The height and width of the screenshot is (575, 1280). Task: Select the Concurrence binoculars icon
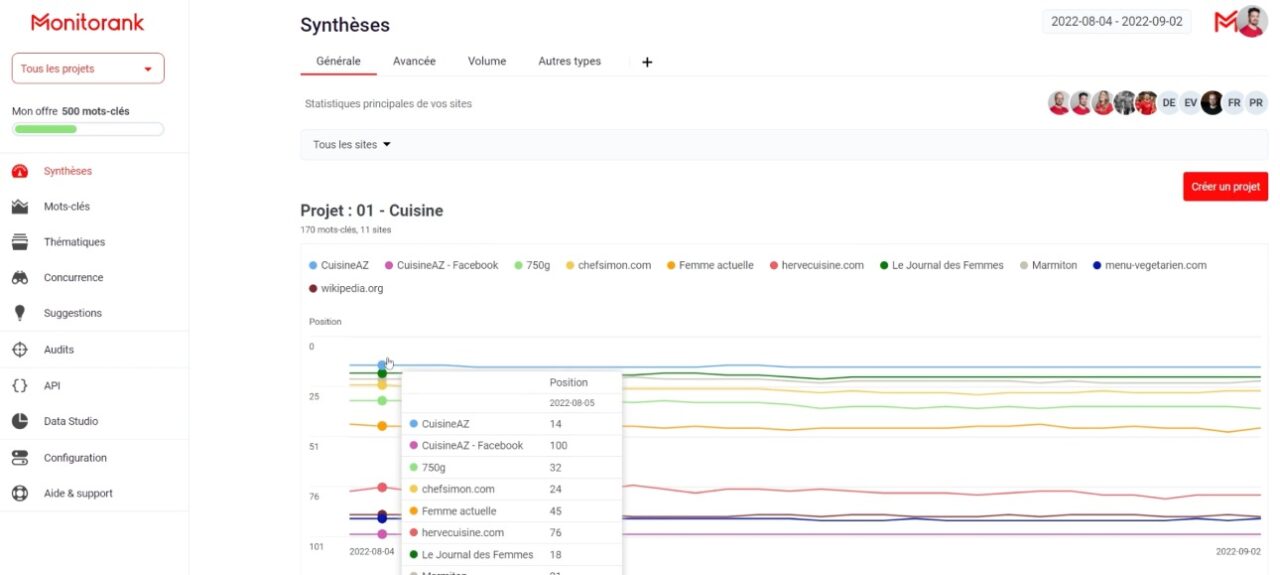tap(20, 278)
